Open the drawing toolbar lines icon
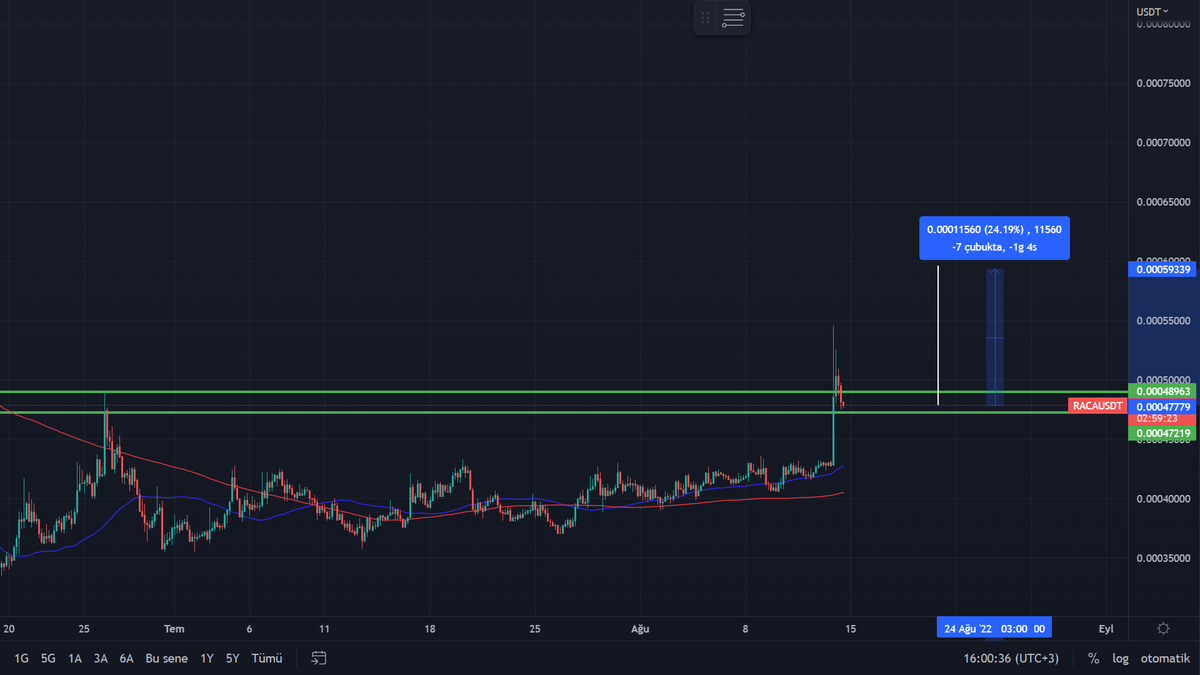Image resolution: width=1200 pixels, height=675 pixels. (733, 18)
